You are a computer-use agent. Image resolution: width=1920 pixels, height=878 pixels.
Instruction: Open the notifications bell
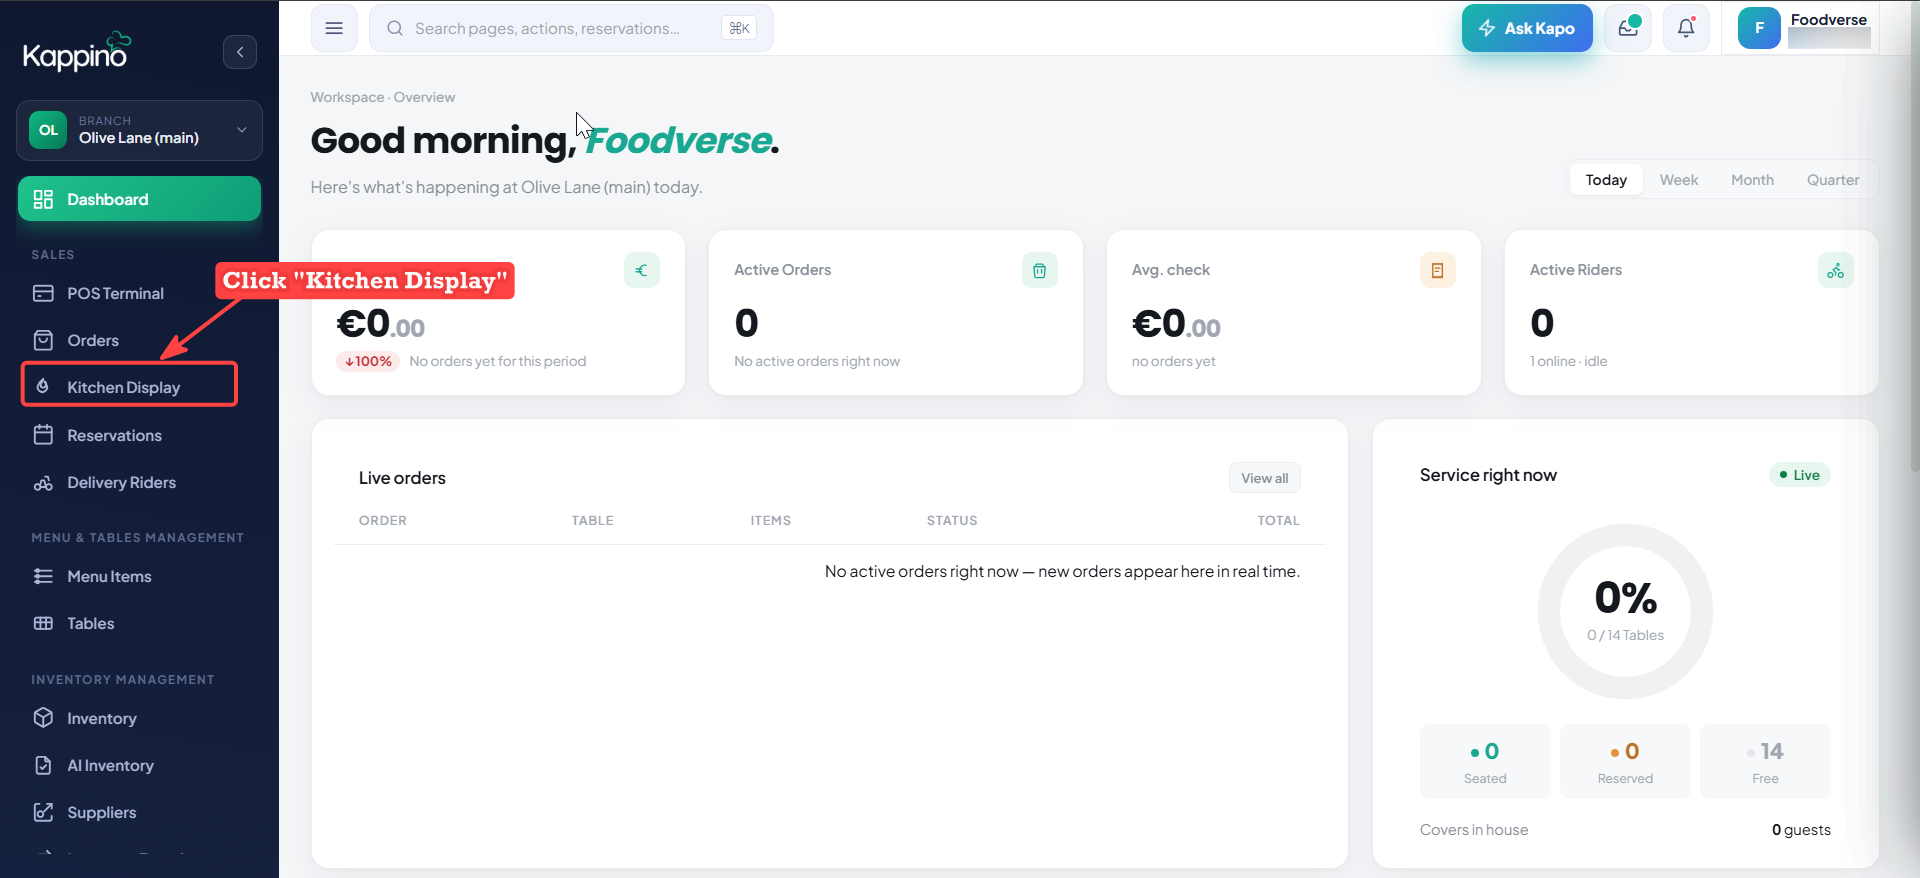(x=1686, y=28)
